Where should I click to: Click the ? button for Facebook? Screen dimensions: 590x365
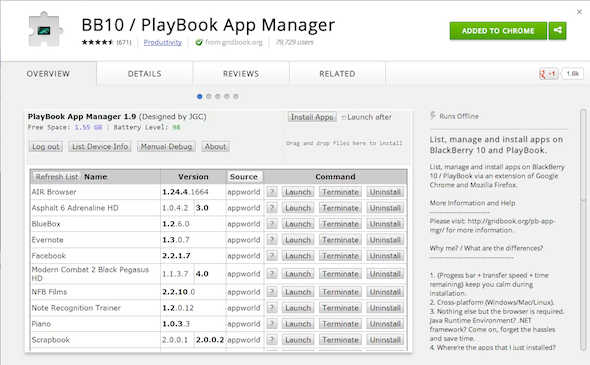(x=272, y=256)
